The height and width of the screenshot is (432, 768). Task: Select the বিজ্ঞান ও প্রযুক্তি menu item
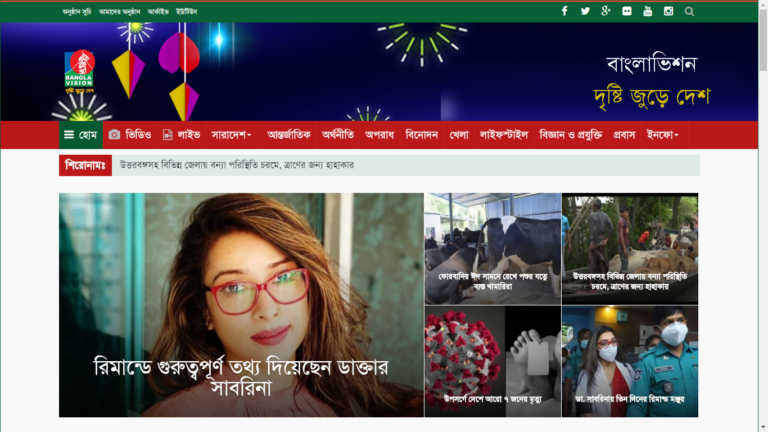click(570, 135)
